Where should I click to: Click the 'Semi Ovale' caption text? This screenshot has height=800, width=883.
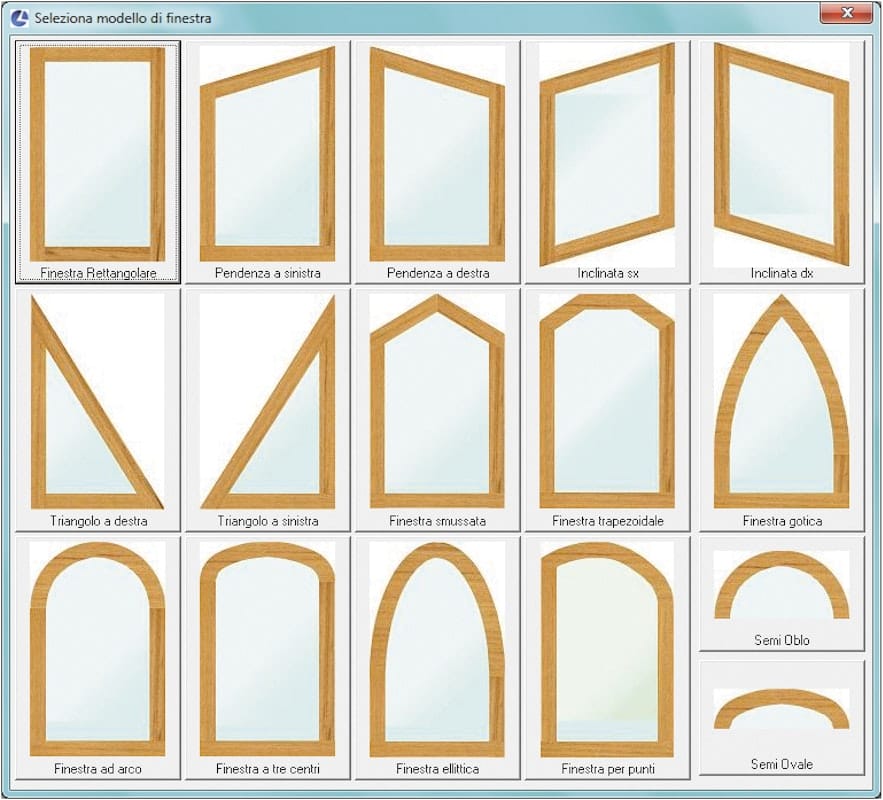tap(781, 765)
